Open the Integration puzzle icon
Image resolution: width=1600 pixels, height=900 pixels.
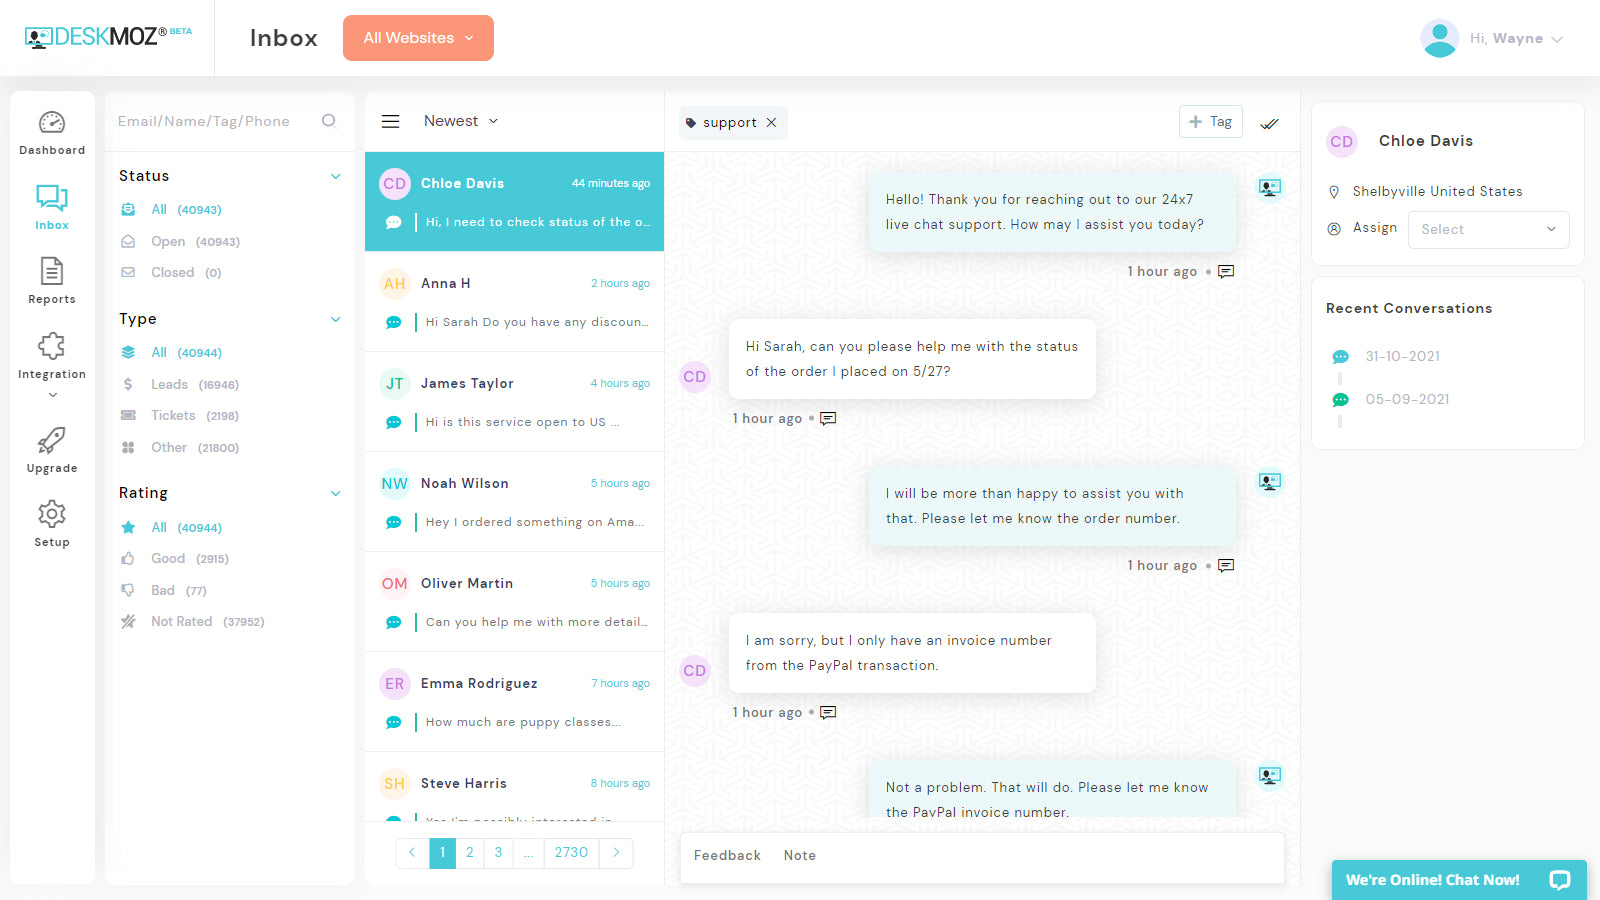52,346
